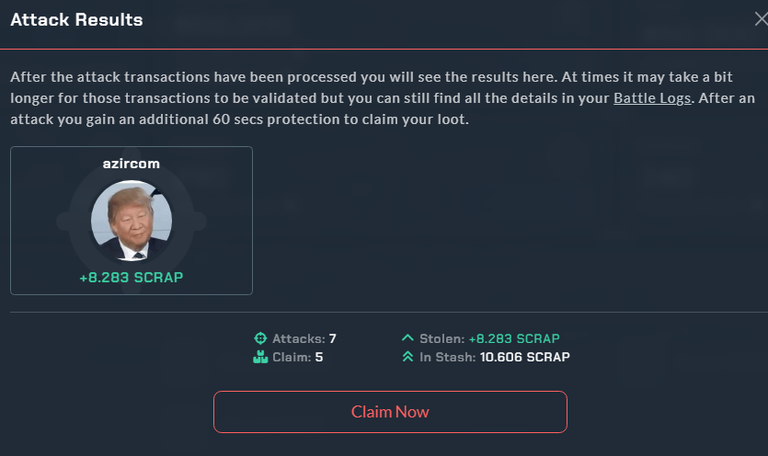
Task: Click the In Stash 10.606 SCRAP amount
Action: (x=525, y=357)
